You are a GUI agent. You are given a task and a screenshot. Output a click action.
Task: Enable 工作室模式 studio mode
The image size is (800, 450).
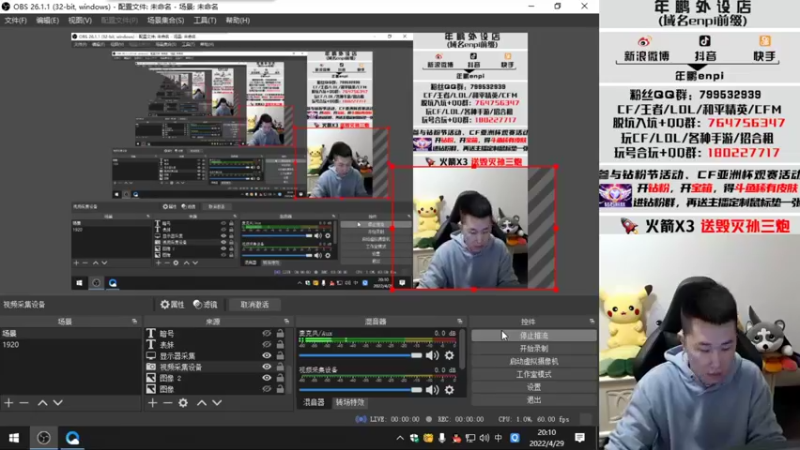(534, 374)
